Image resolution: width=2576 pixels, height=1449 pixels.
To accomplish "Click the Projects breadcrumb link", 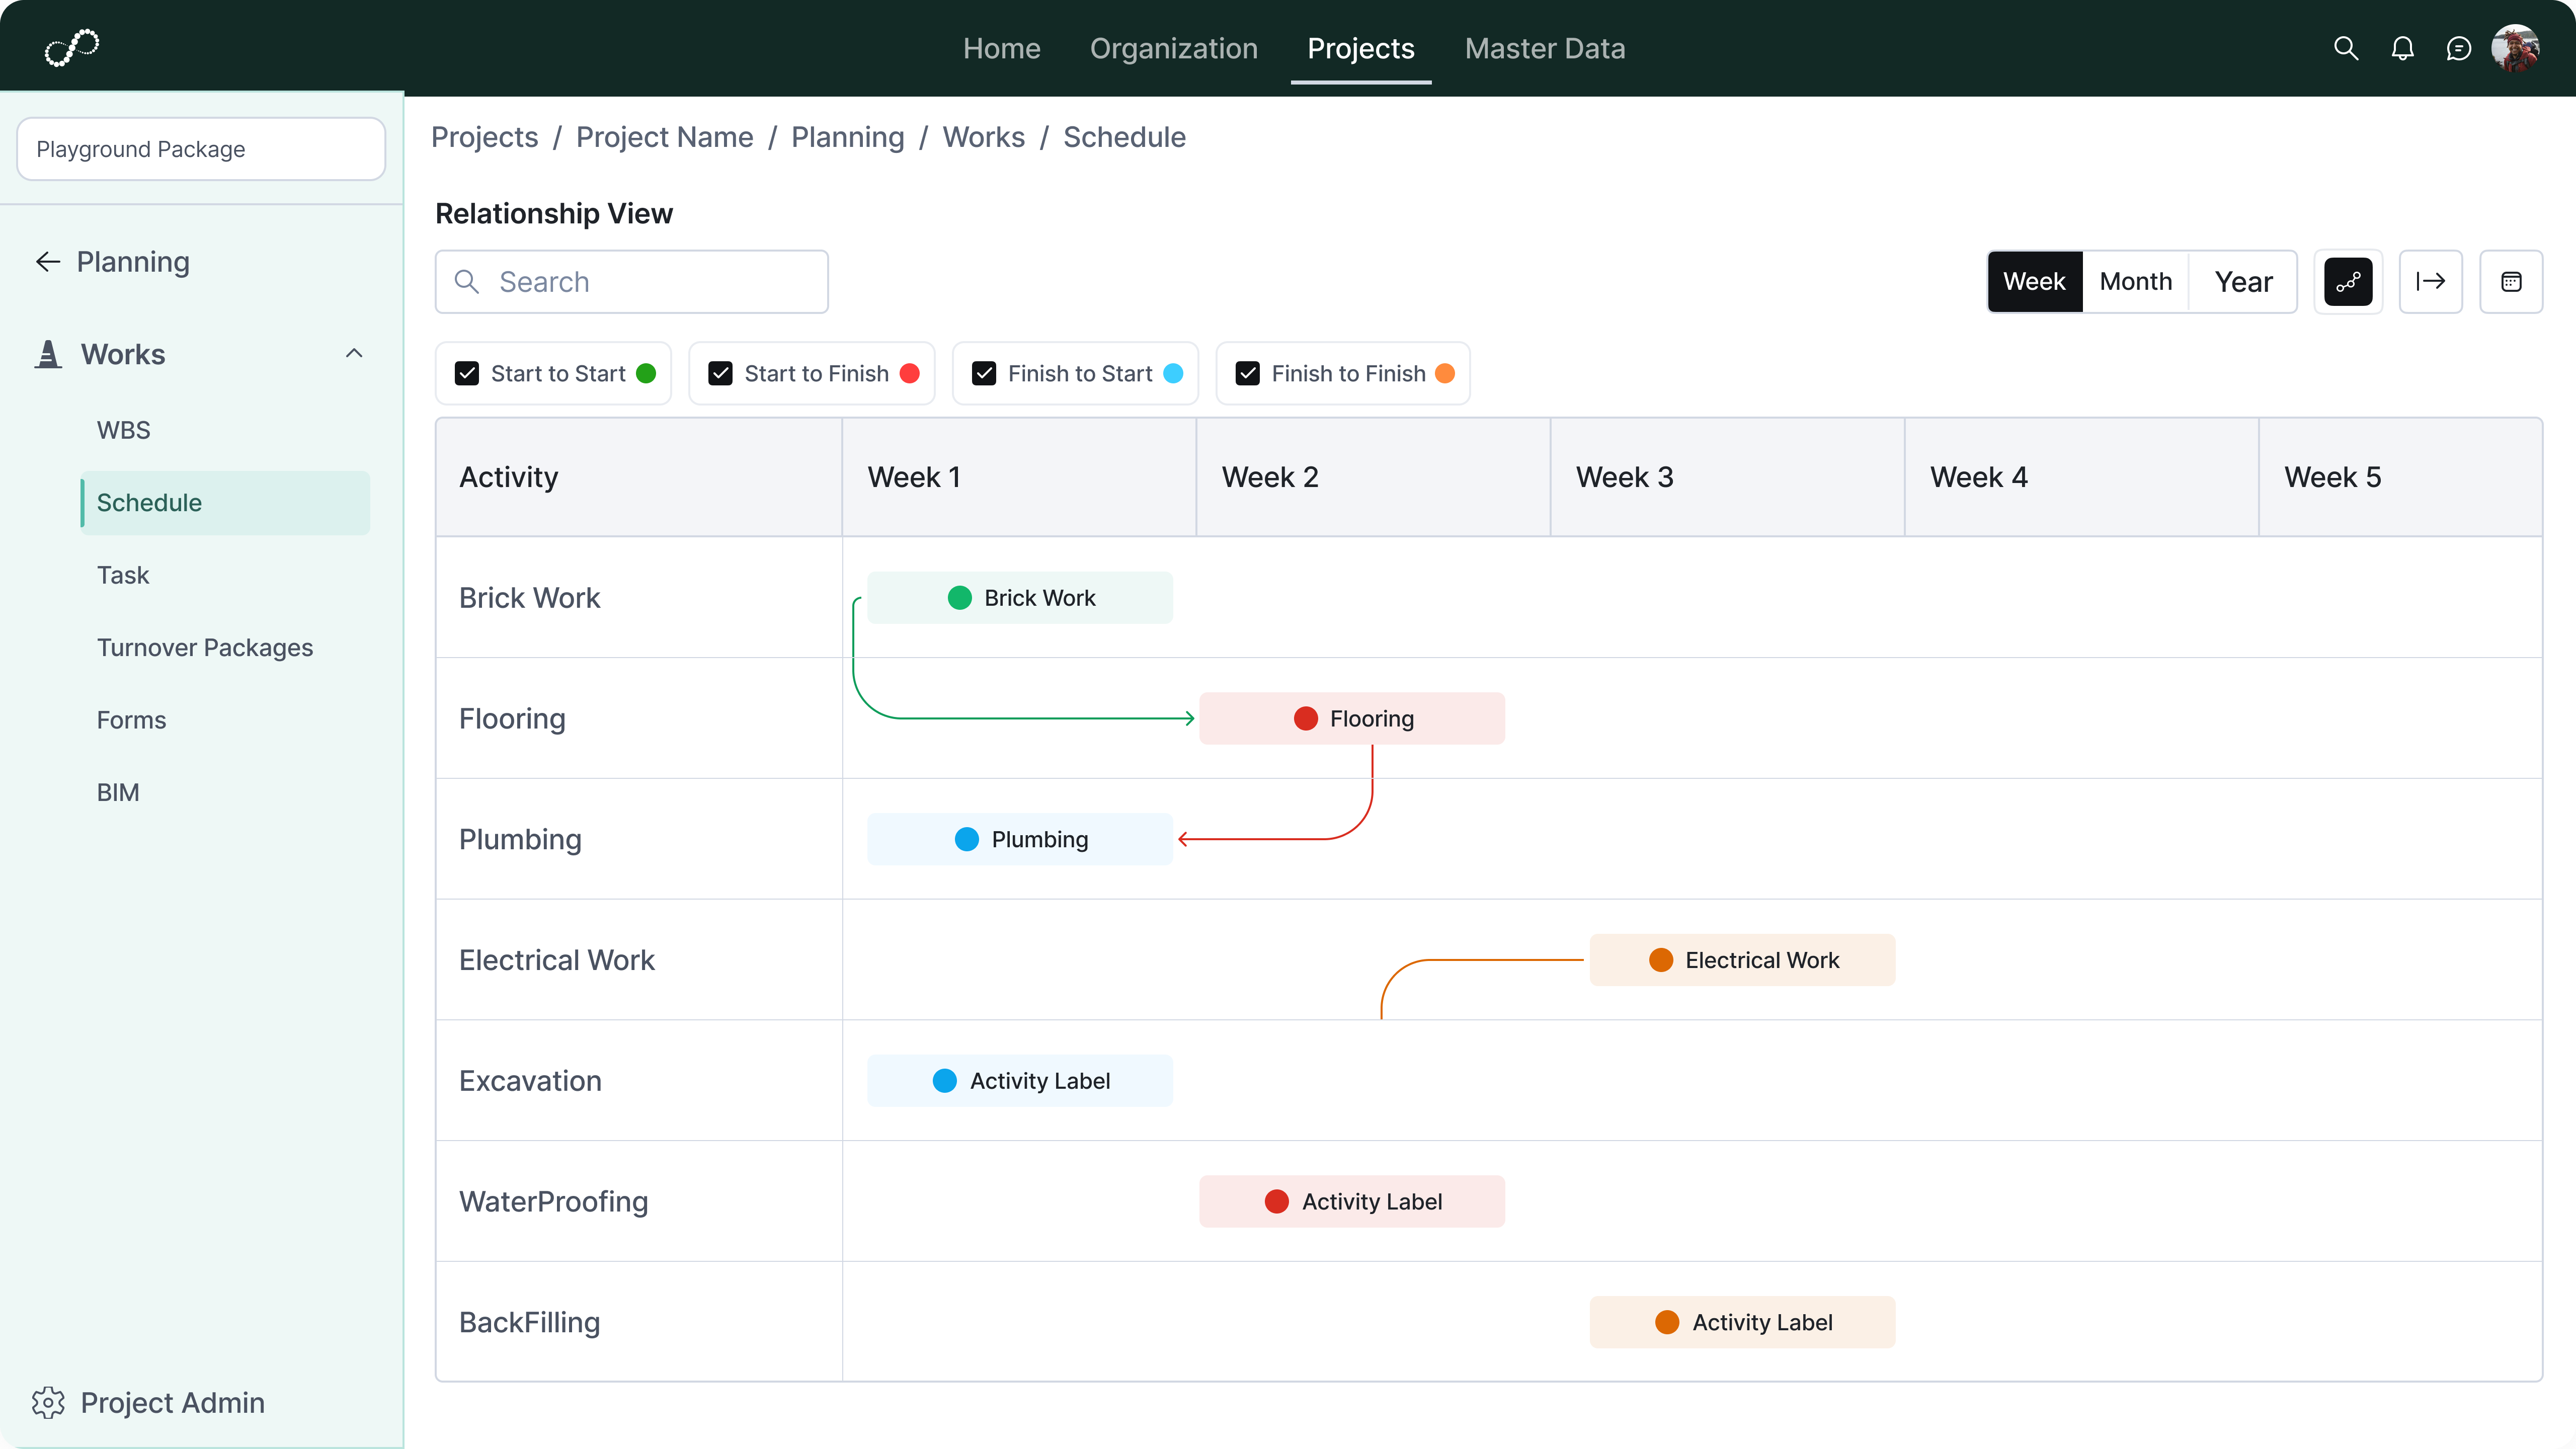I will 484,137.
